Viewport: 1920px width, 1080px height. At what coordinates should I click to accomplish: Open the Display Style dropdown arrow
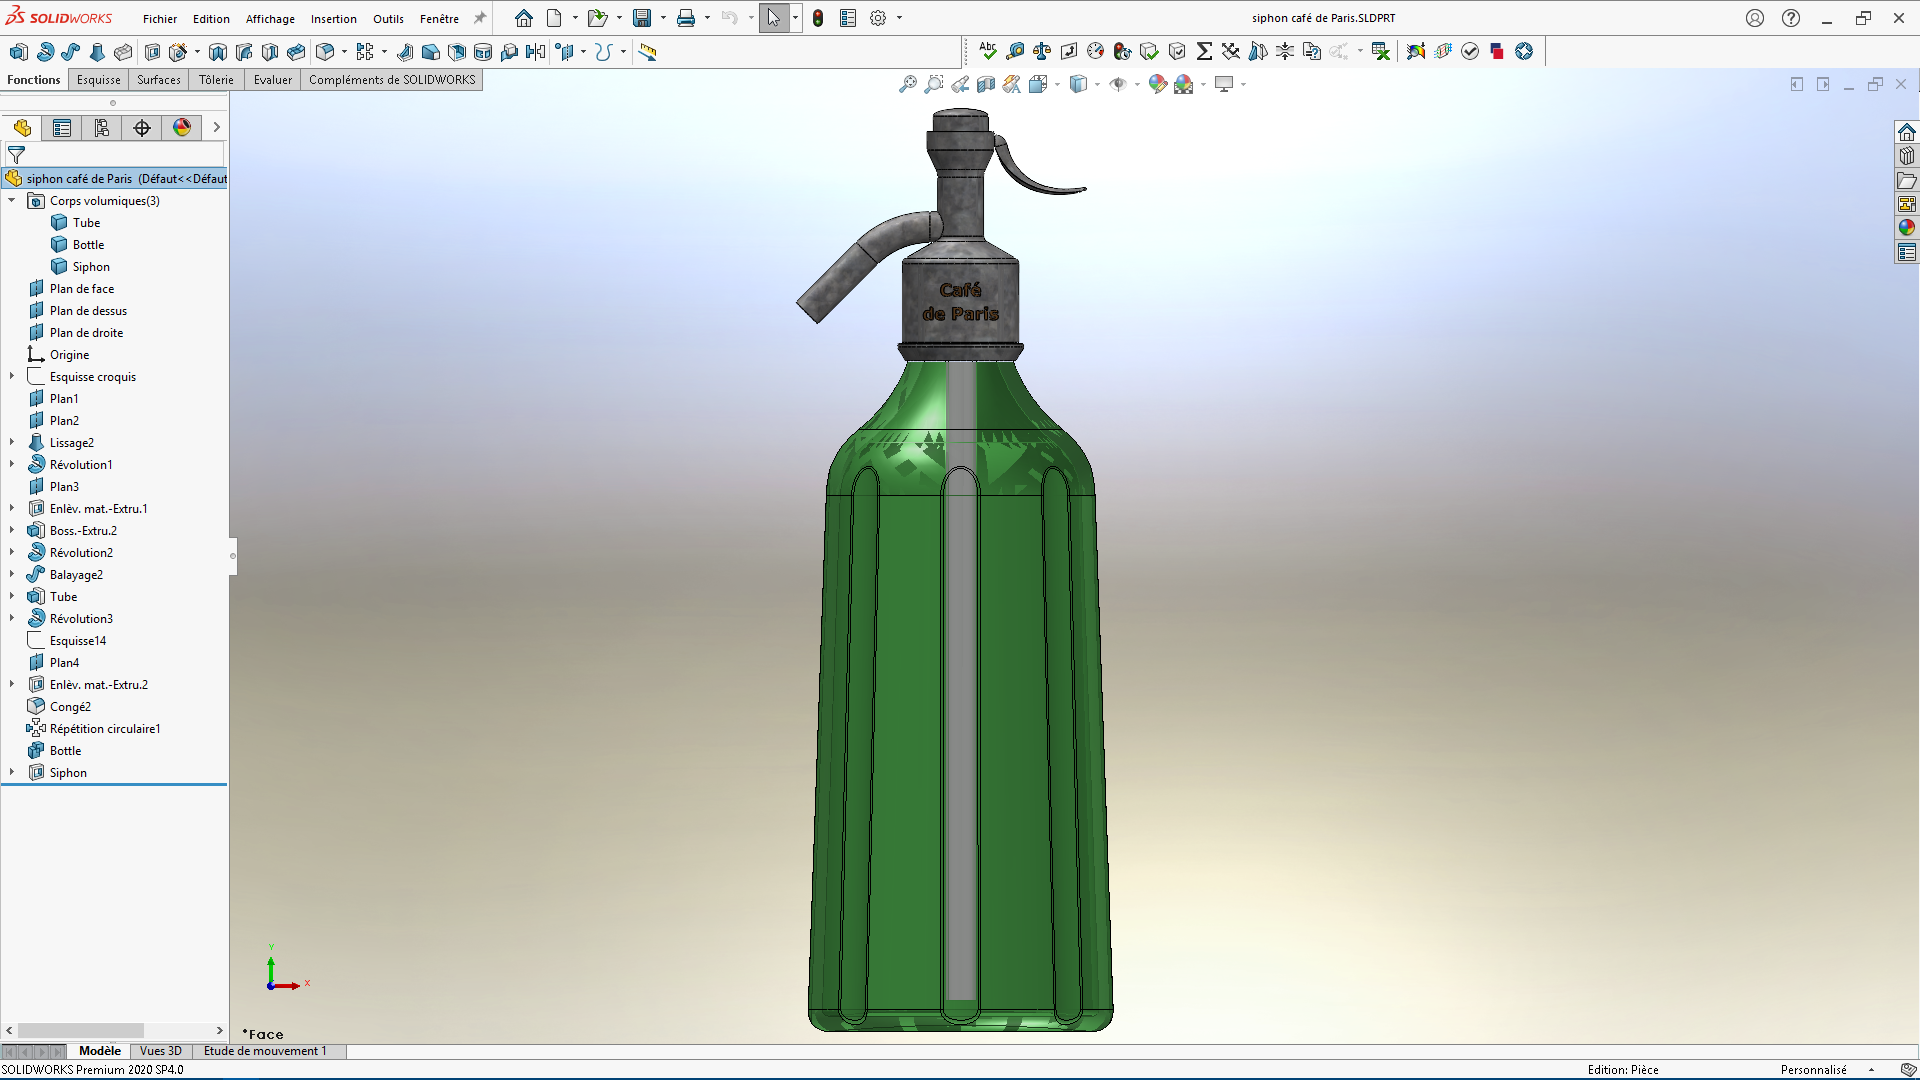(1098, 85)
